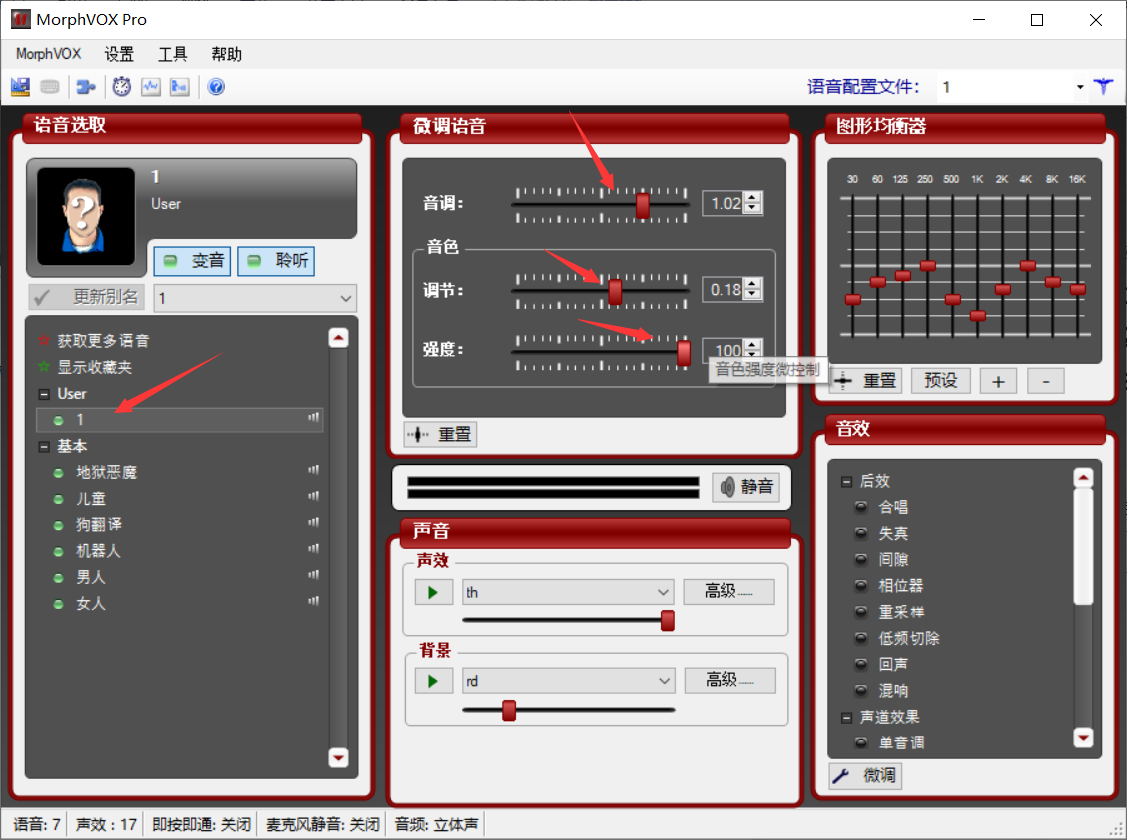Click the plug device toolbar icon

coord(86,87)
